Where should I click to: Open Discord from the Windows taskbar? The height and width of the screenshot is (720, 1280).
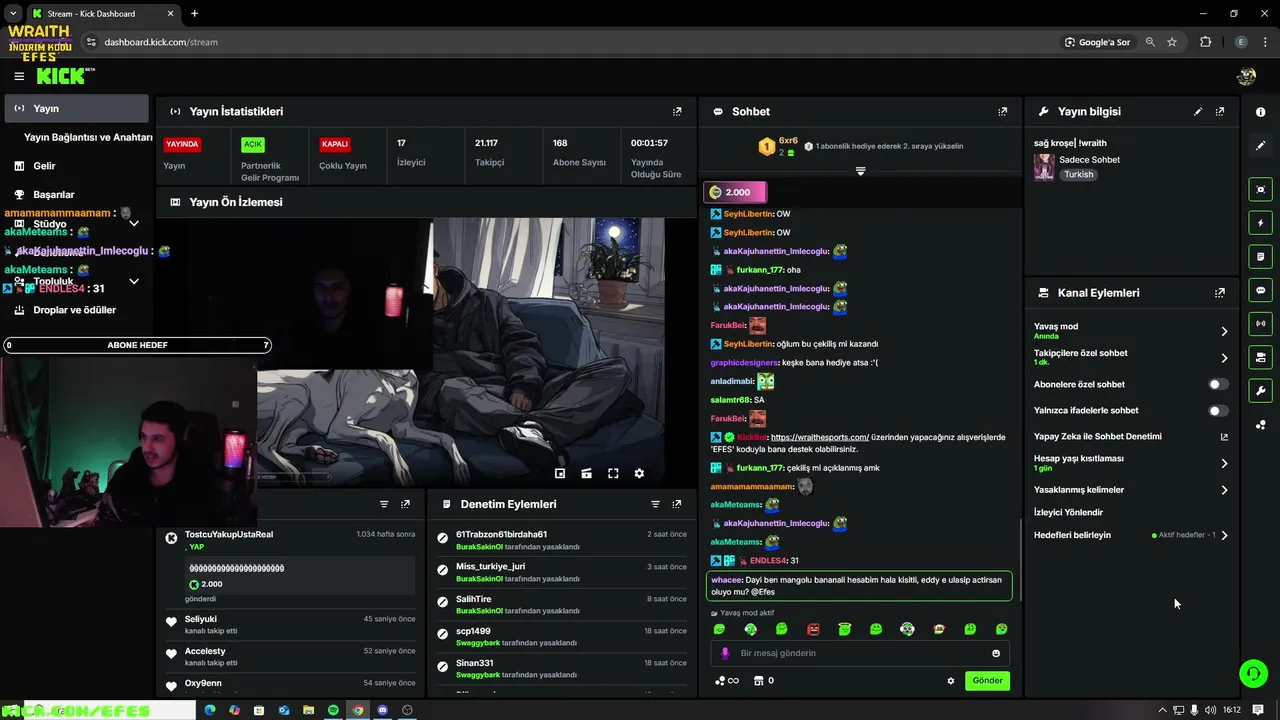[382, 711]
